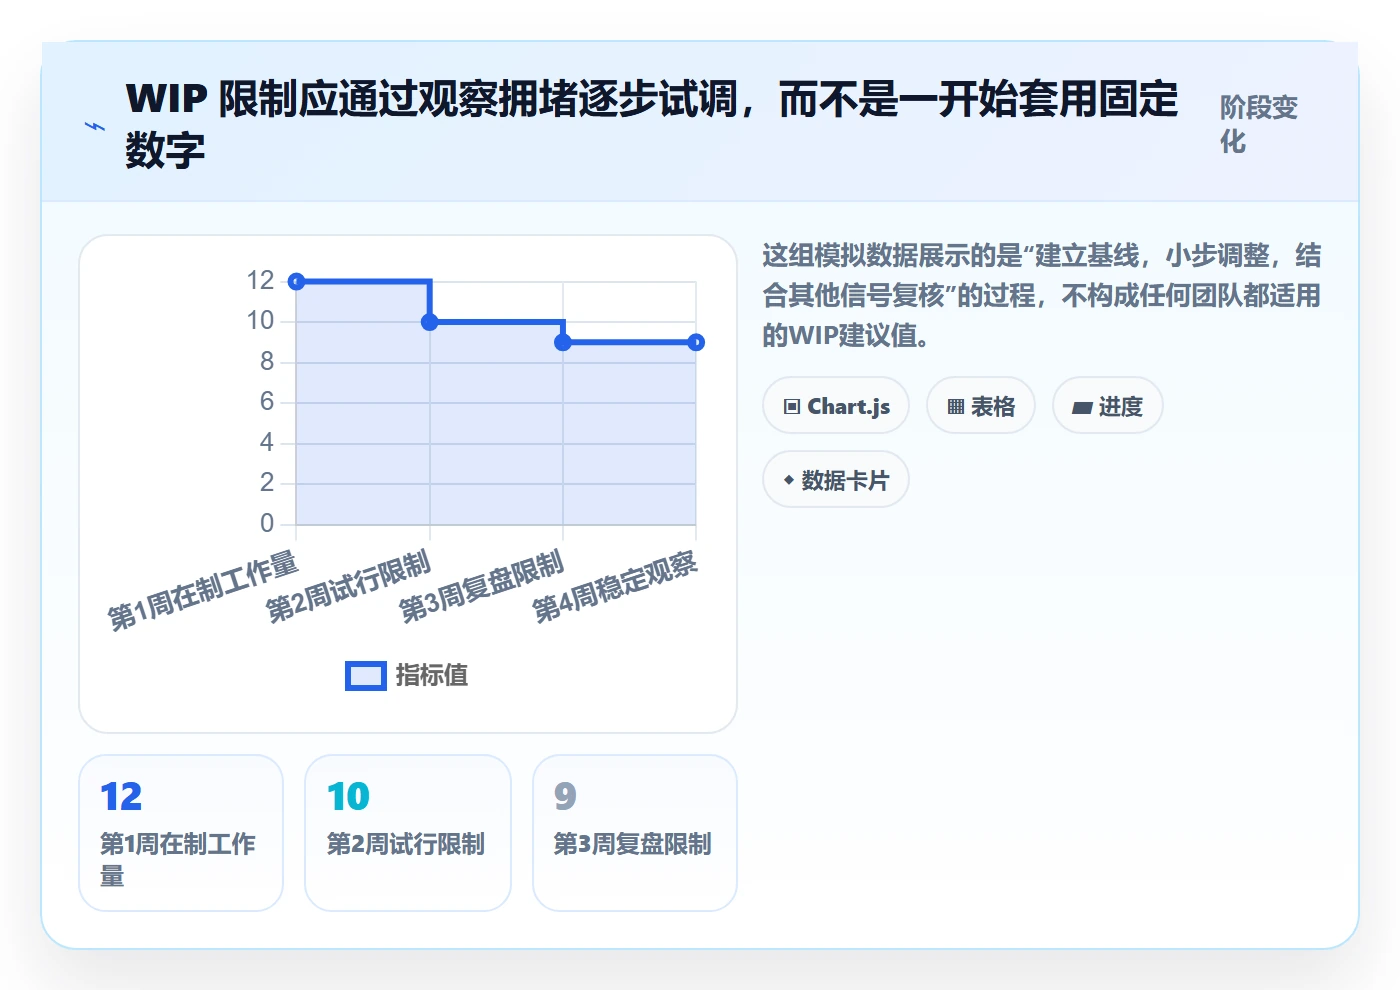Image resolution: width=1400 pixels, height=990 pixels.
Task: Select the 进度 pill button
Action: [1108, 406]
